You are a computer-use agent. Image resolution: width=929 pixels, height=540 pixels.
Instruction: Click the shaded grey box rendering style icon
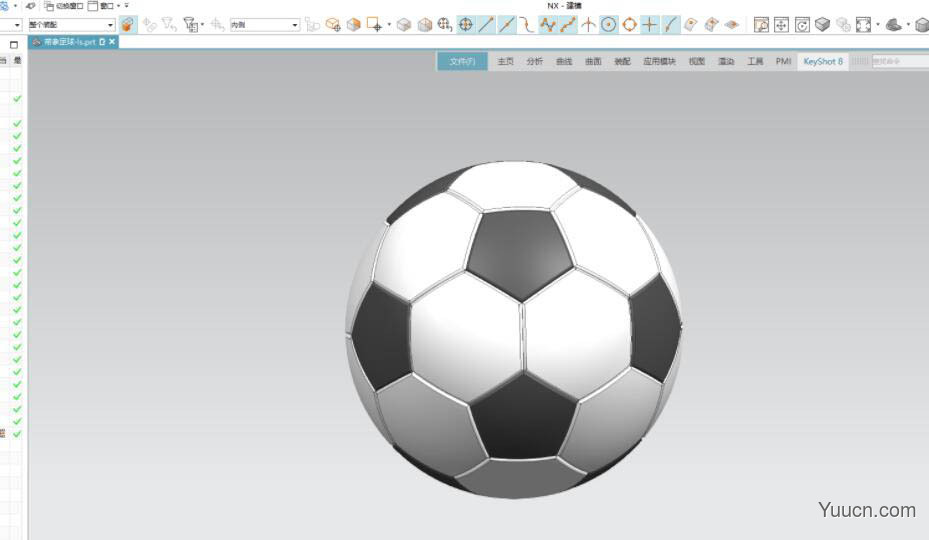point(822,25)
